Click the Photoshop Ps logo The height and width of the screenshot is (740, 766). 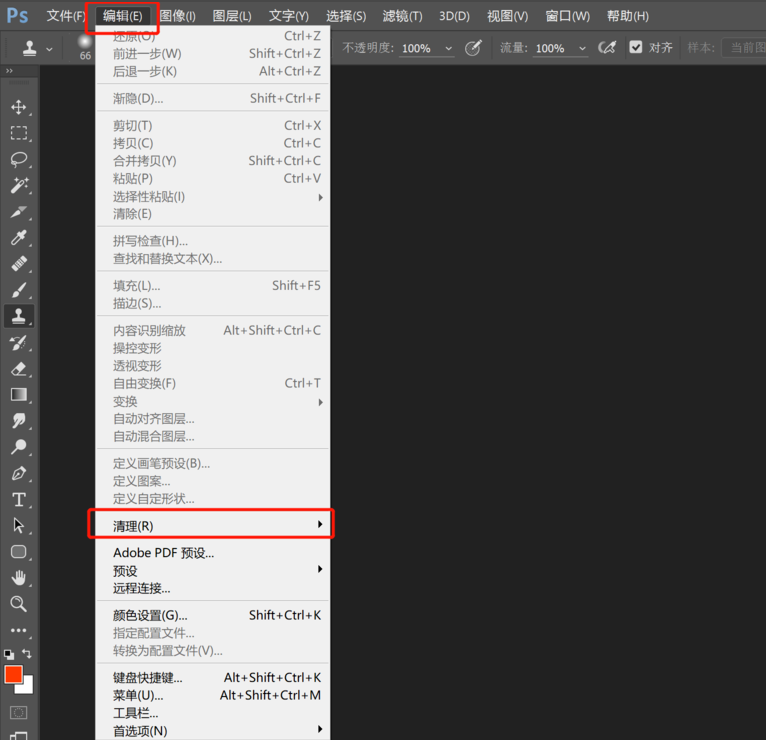(18, 16)
